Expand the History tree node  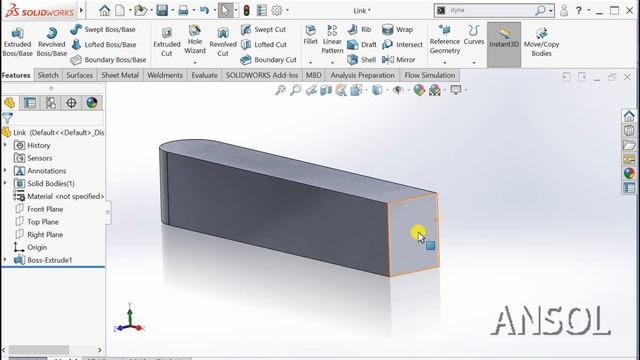tap(5, 145)
